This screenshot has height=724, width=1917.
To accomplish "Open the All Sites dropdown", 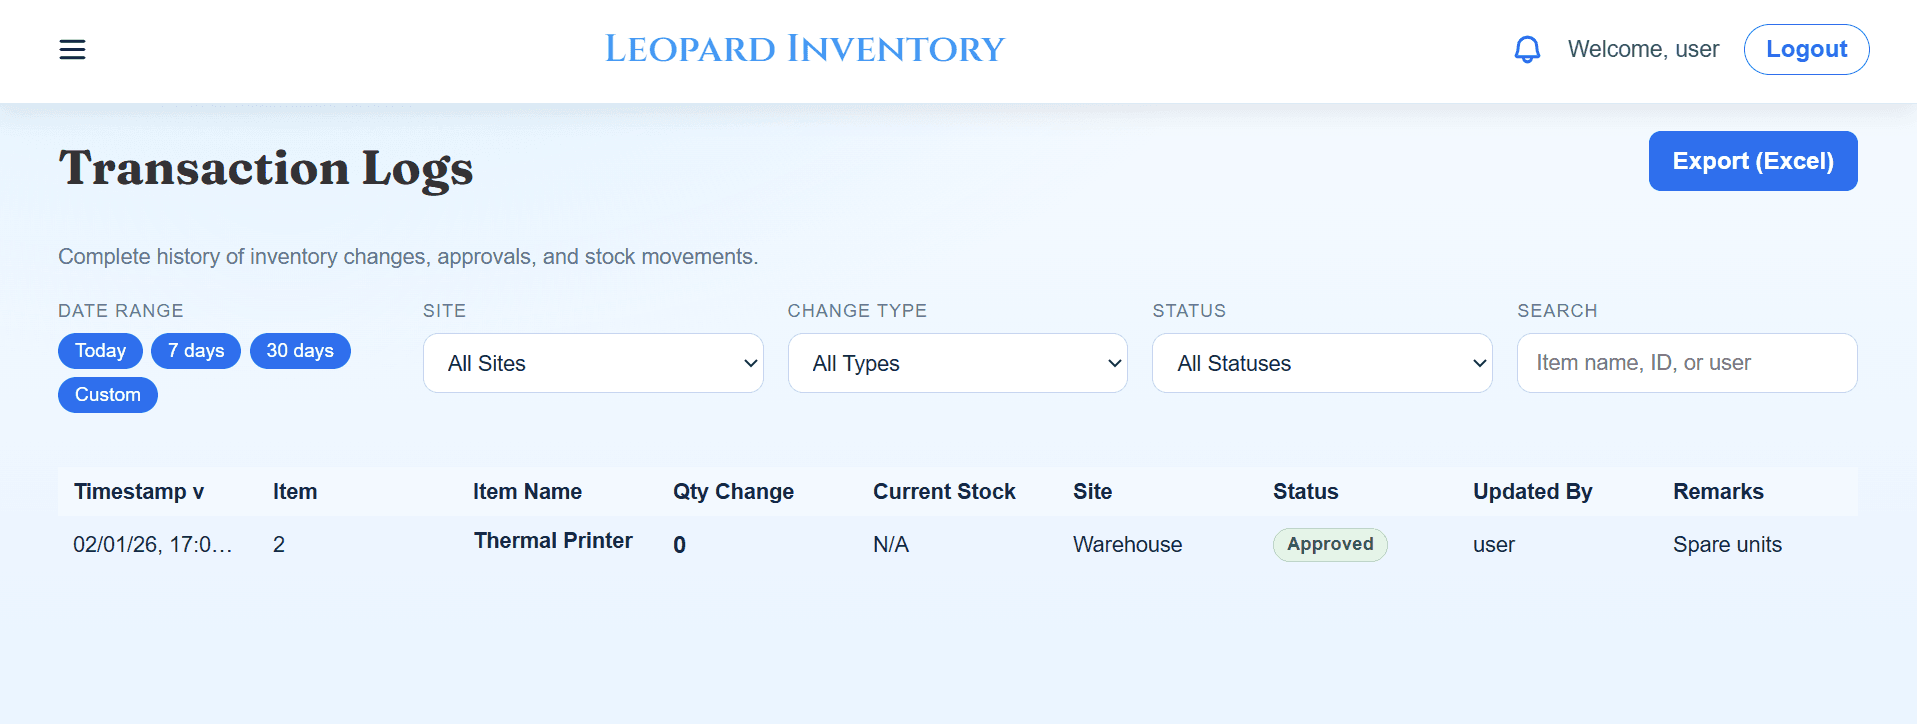I will 592,363.
